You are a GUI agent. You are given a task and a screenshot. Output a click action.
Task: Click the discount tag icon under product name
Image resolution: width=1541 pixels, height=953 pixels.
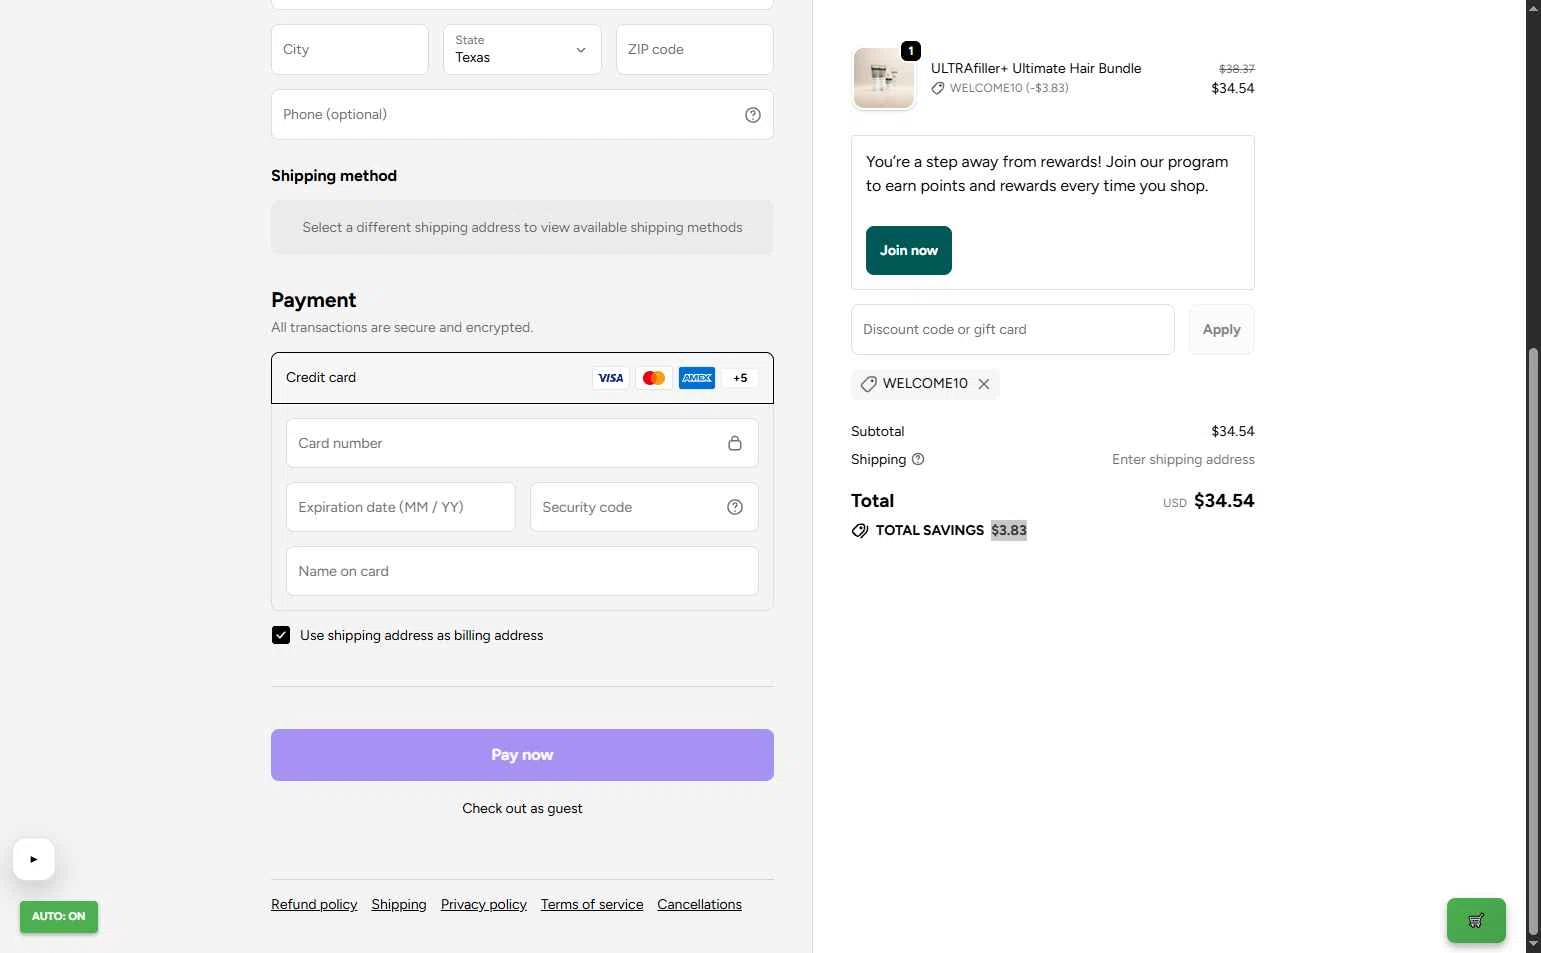[938, 88]
